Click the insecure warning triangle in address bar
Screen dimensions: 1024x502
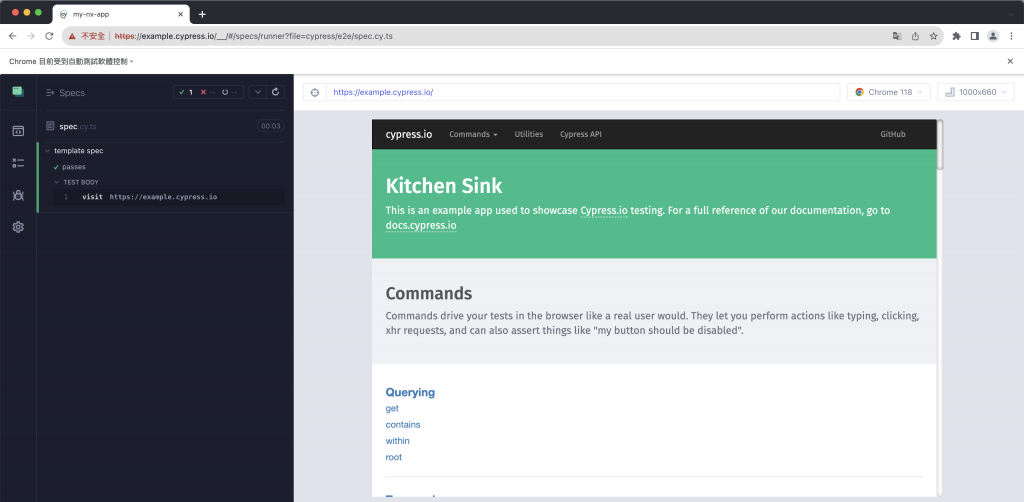point(72,36)
